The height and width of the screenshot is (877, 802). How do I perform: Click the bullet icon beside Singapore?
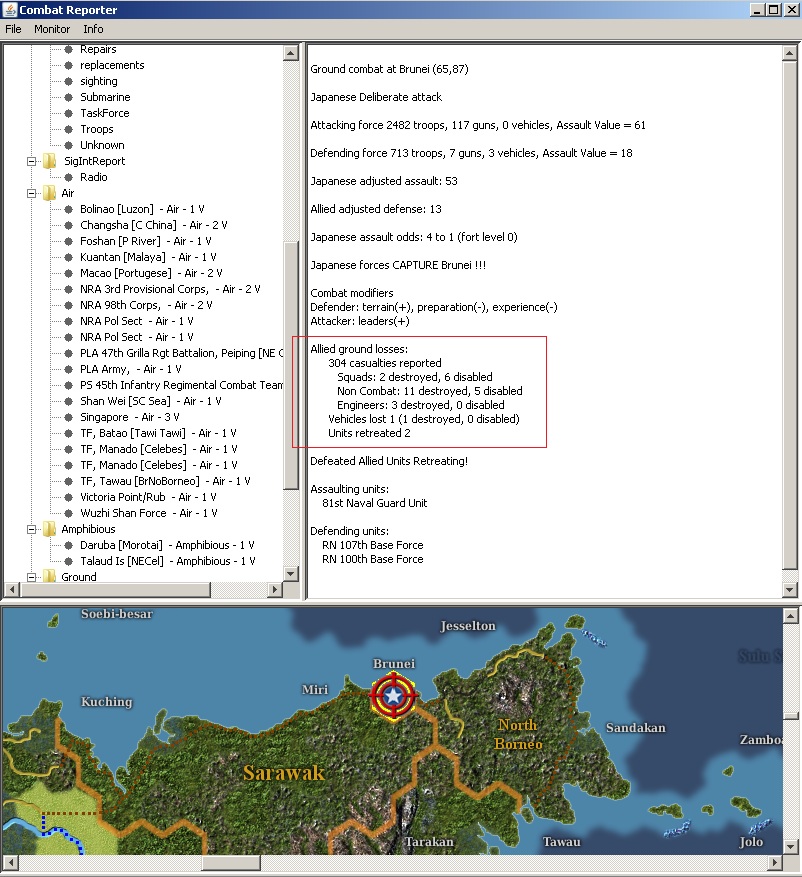[x=68, y=417]
